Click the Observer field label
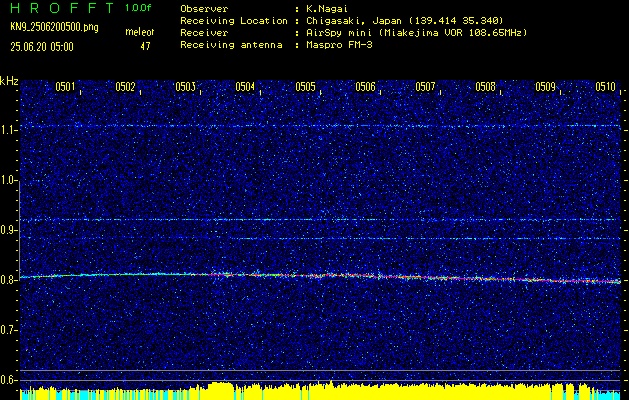Image resolution: width=629 pixels, height=400 pixels. [204, 9]
